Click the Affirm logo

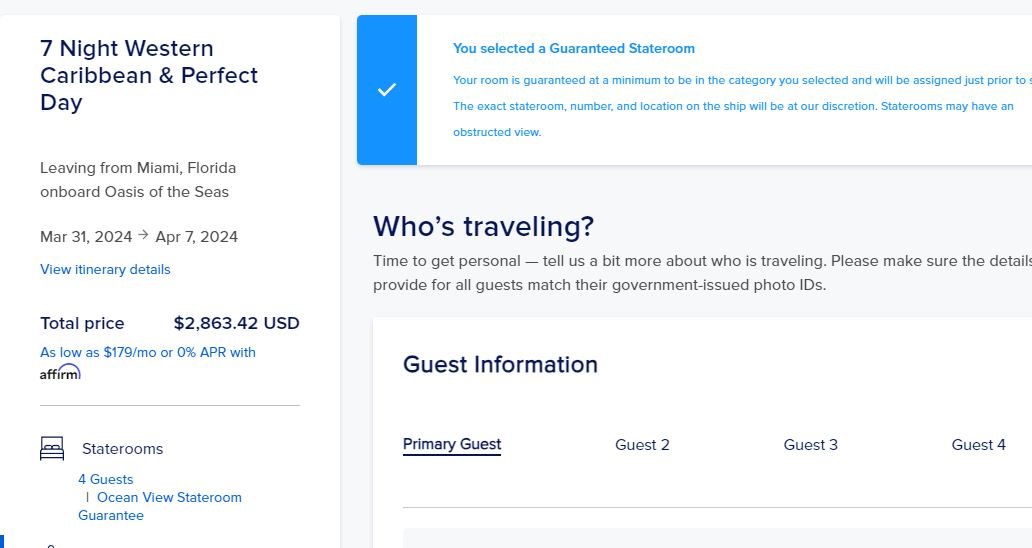click(60, 372)
